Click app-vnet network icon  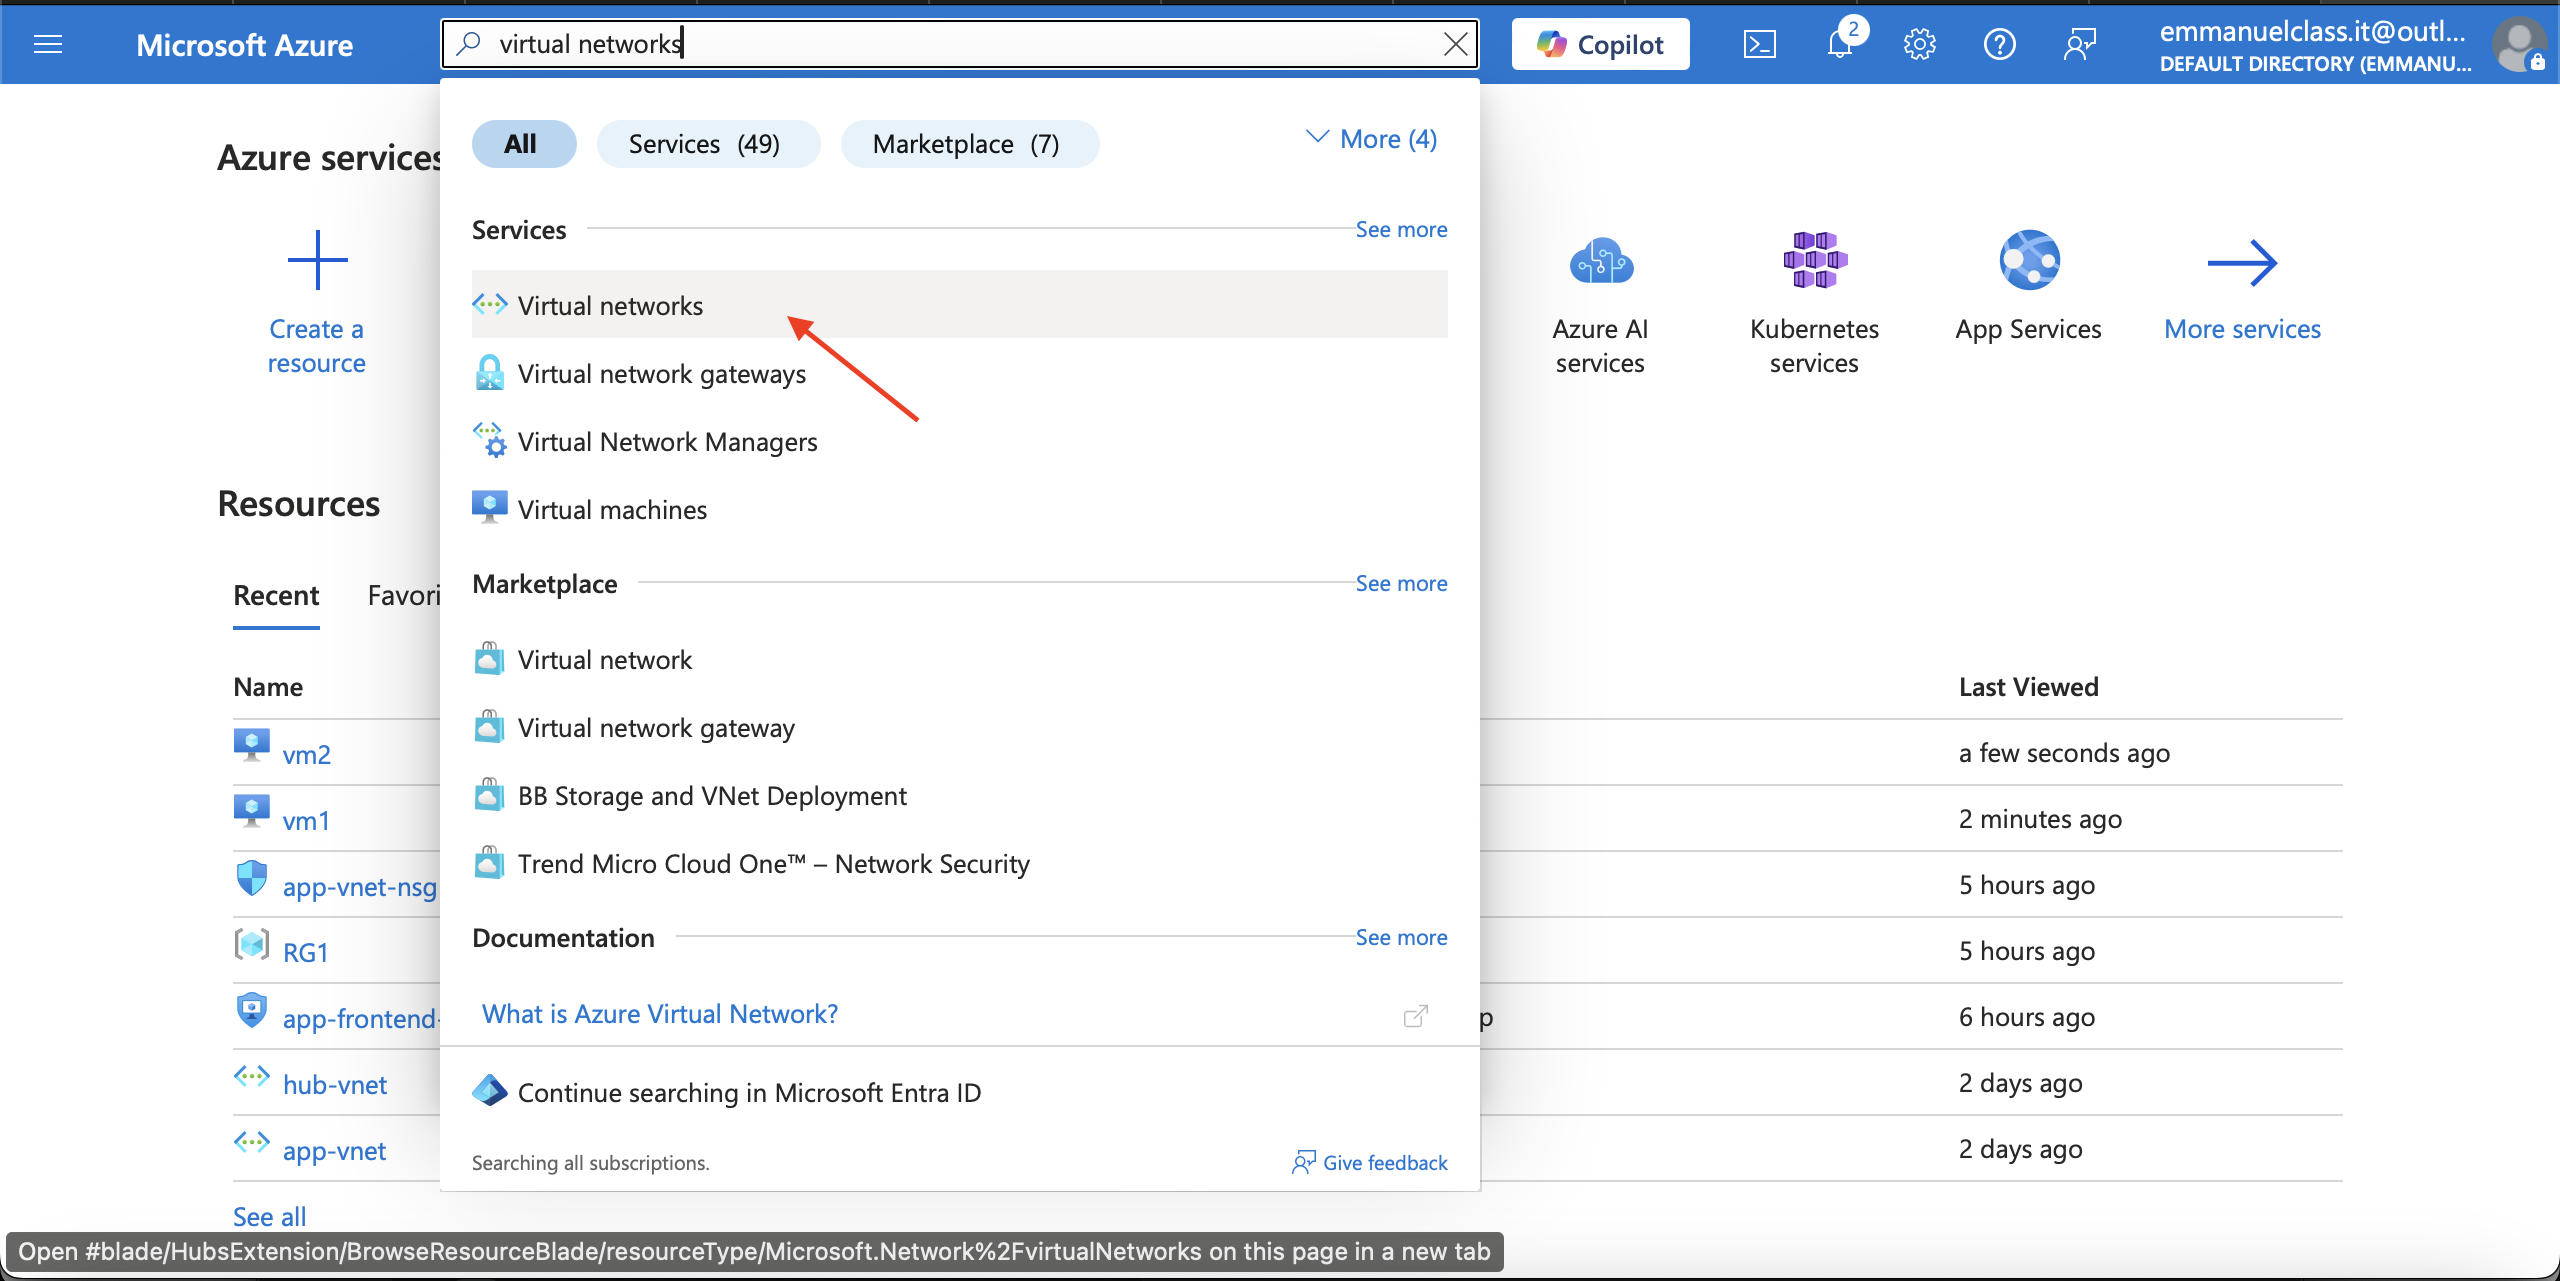pos(251,1142)
